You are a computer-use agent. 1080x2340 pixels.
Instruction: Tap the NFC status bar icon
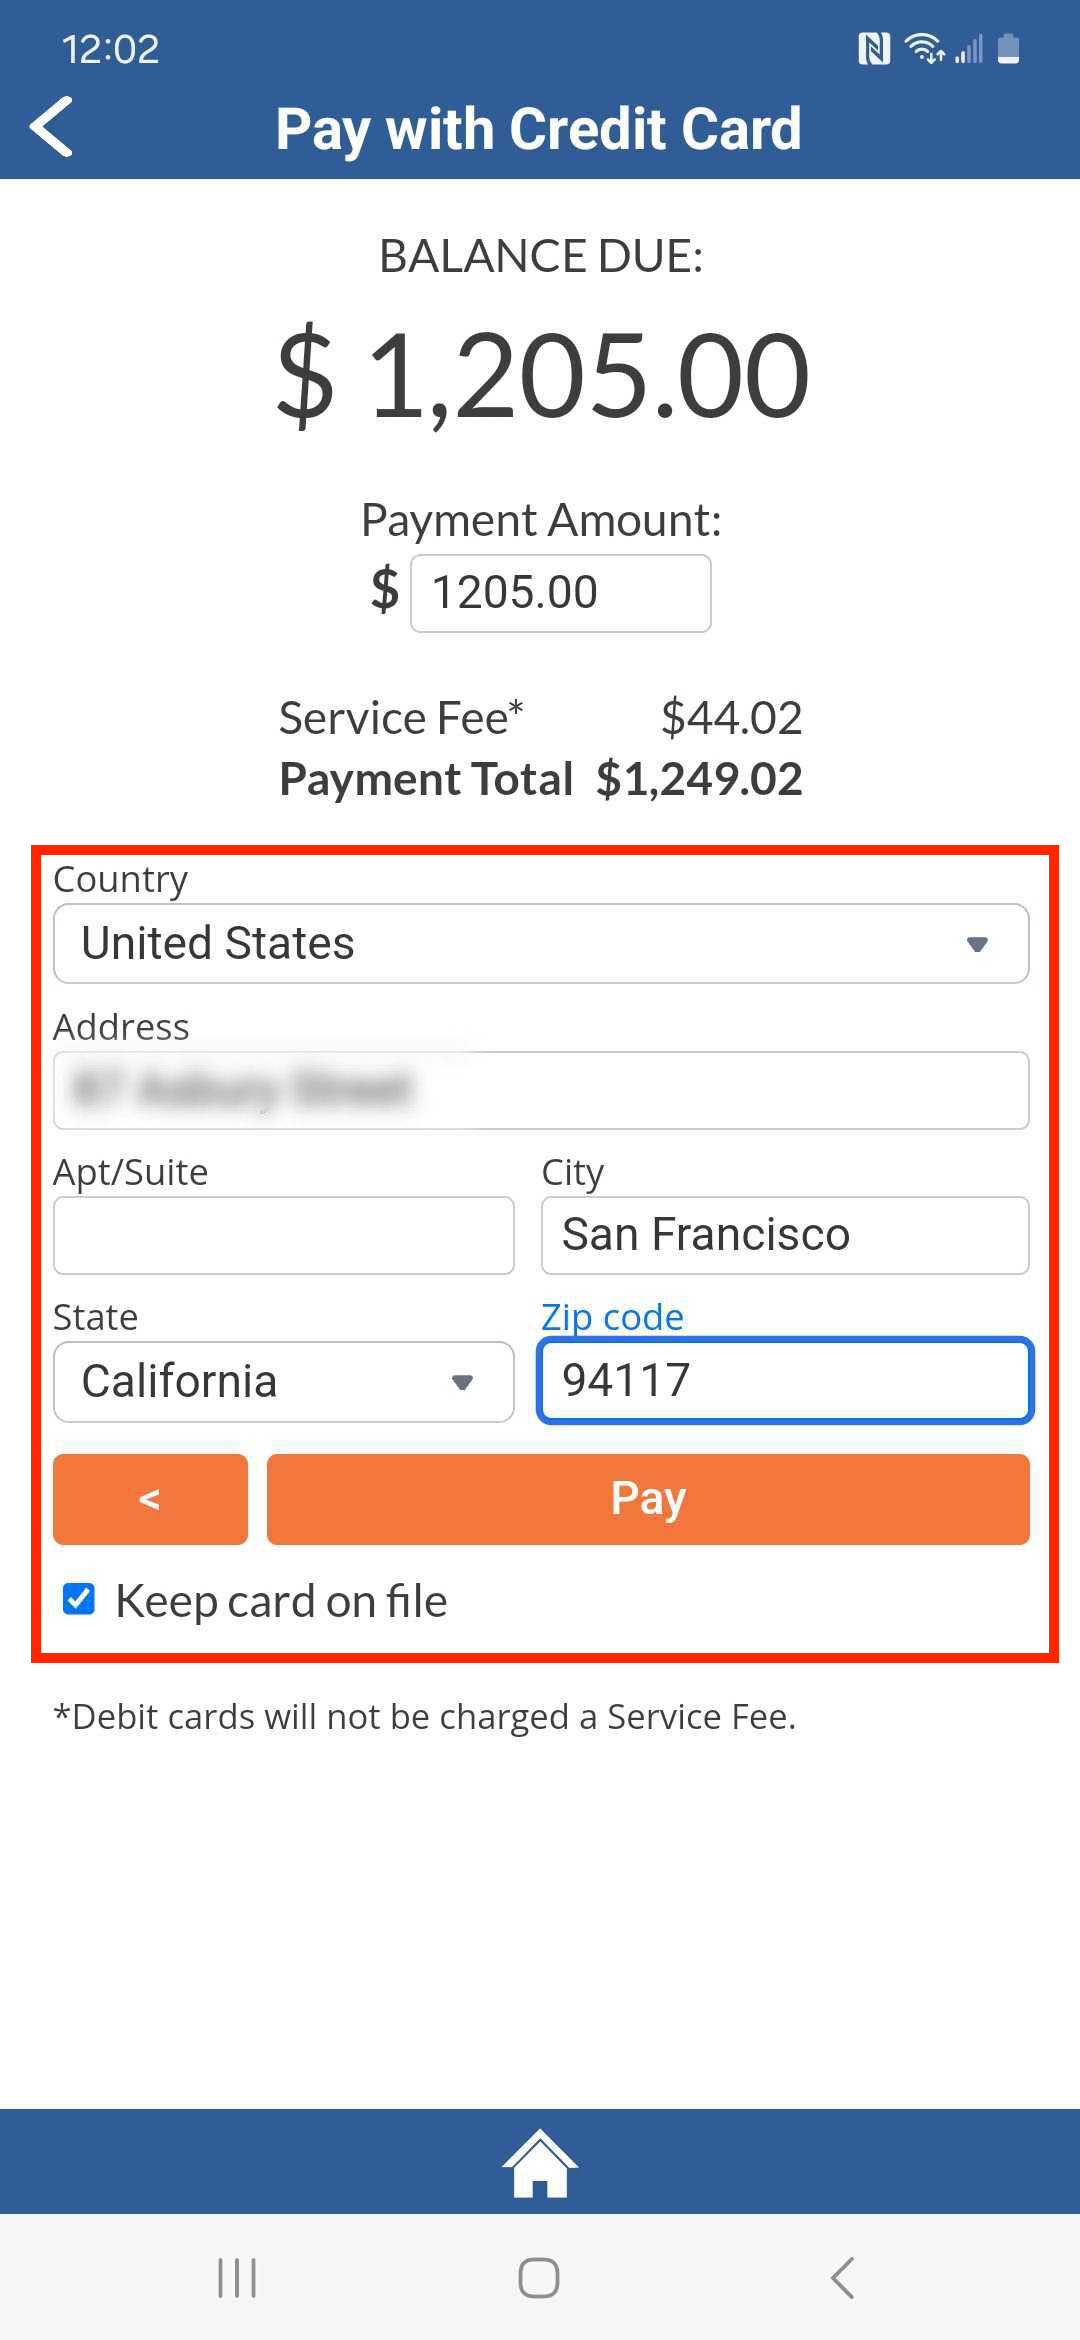click(x=874, y=48)
